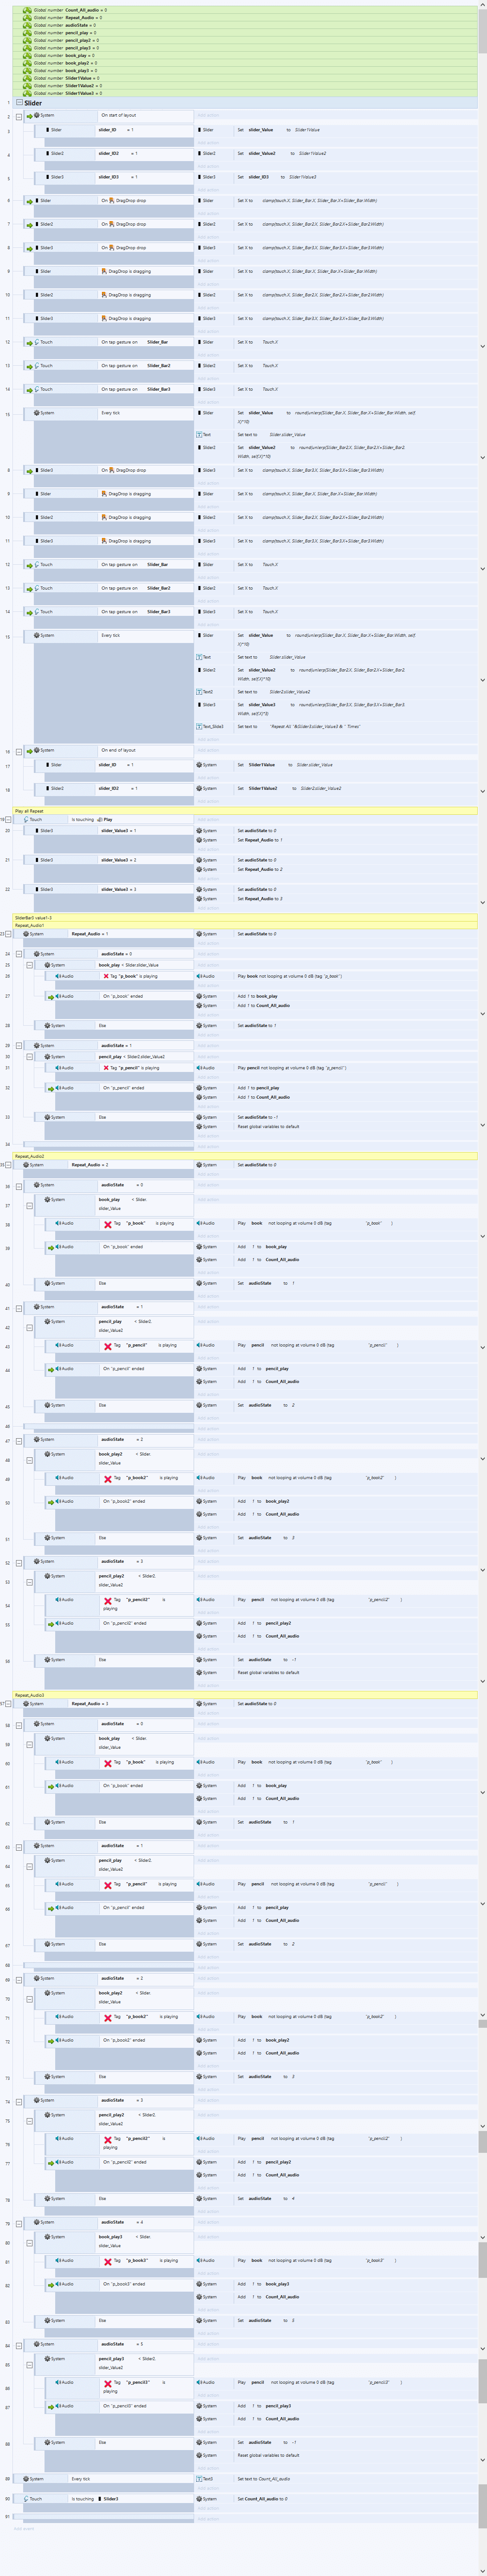487x2576 pixels.
Task: Click 'Add event' link below the last event
Action: pyautogui.click(x=23, y=2528)
